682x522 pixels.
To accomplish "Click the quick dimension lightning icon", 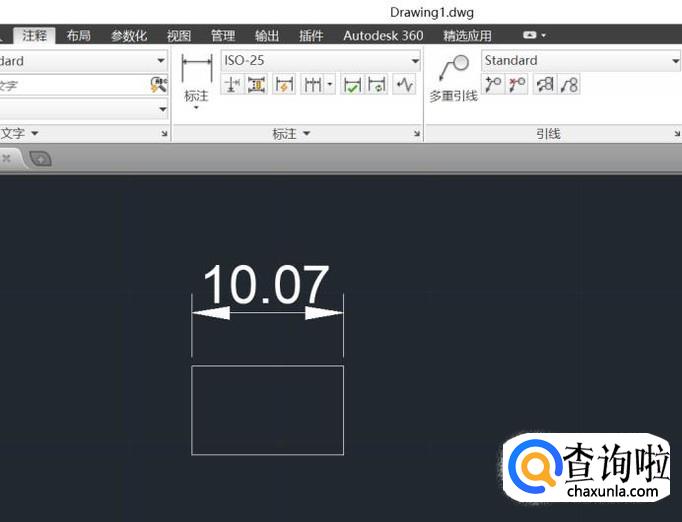I will (284, 85).
